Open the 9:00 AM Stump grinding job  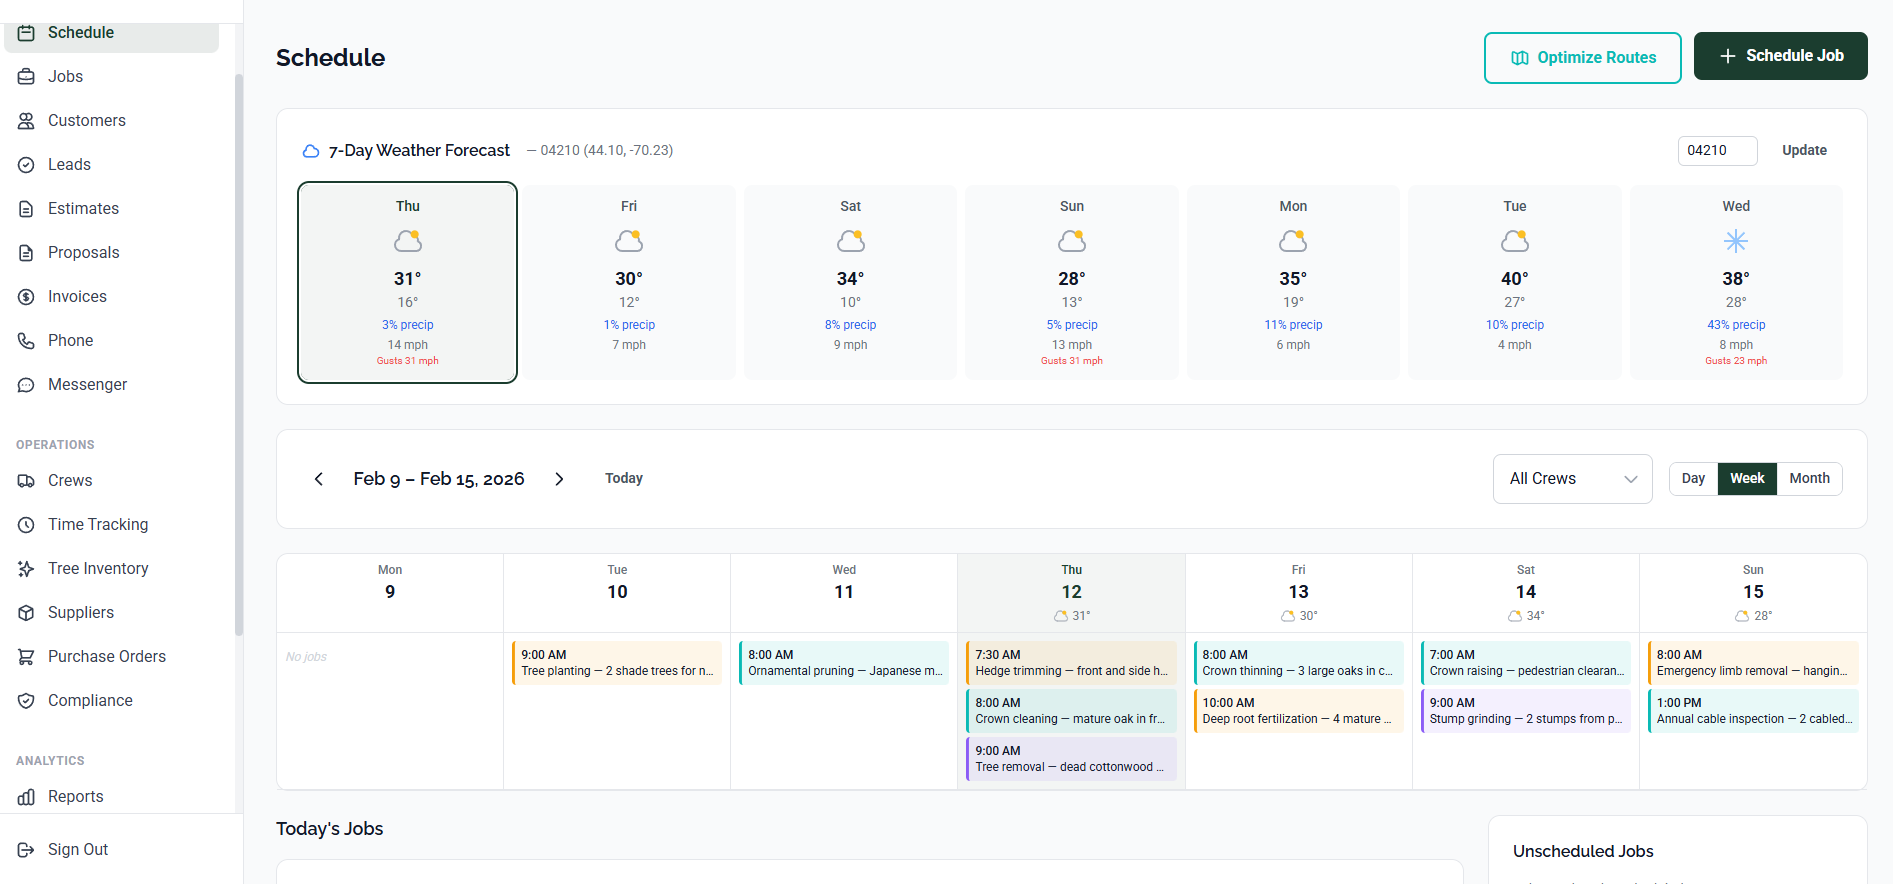pyautogui.click(x=1526, y=711)
